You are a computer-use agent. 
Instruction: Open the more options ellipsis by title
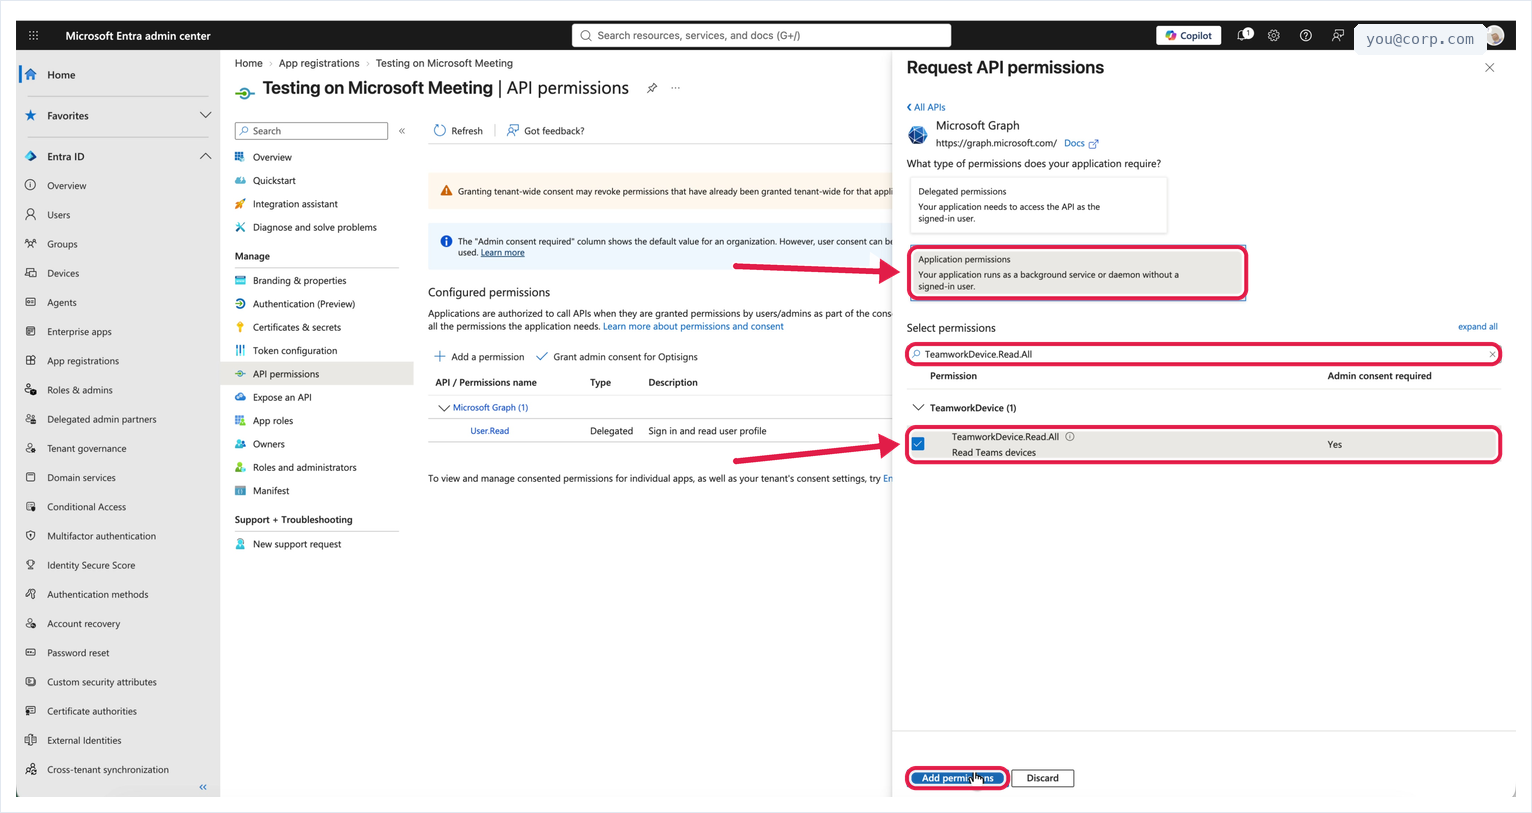[676, 88]
